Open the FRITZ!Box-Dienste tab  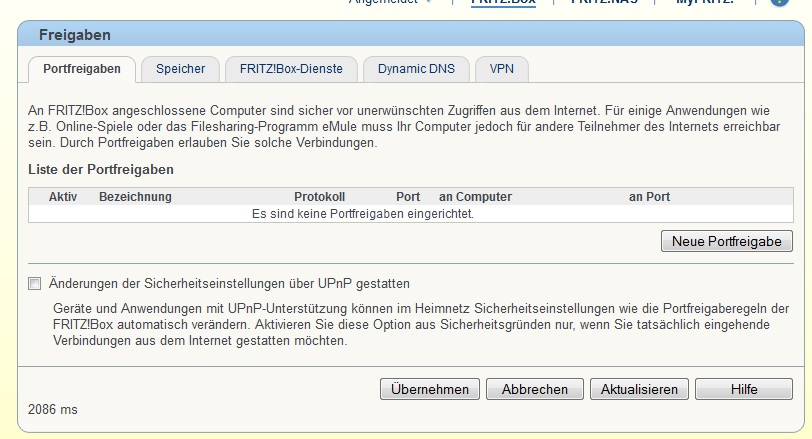point(291,69)
